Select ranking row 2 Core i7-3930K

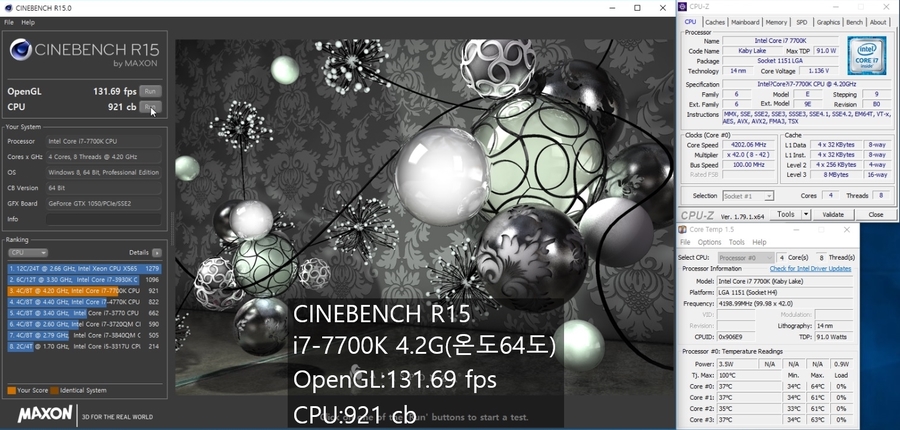click(84, 280)
